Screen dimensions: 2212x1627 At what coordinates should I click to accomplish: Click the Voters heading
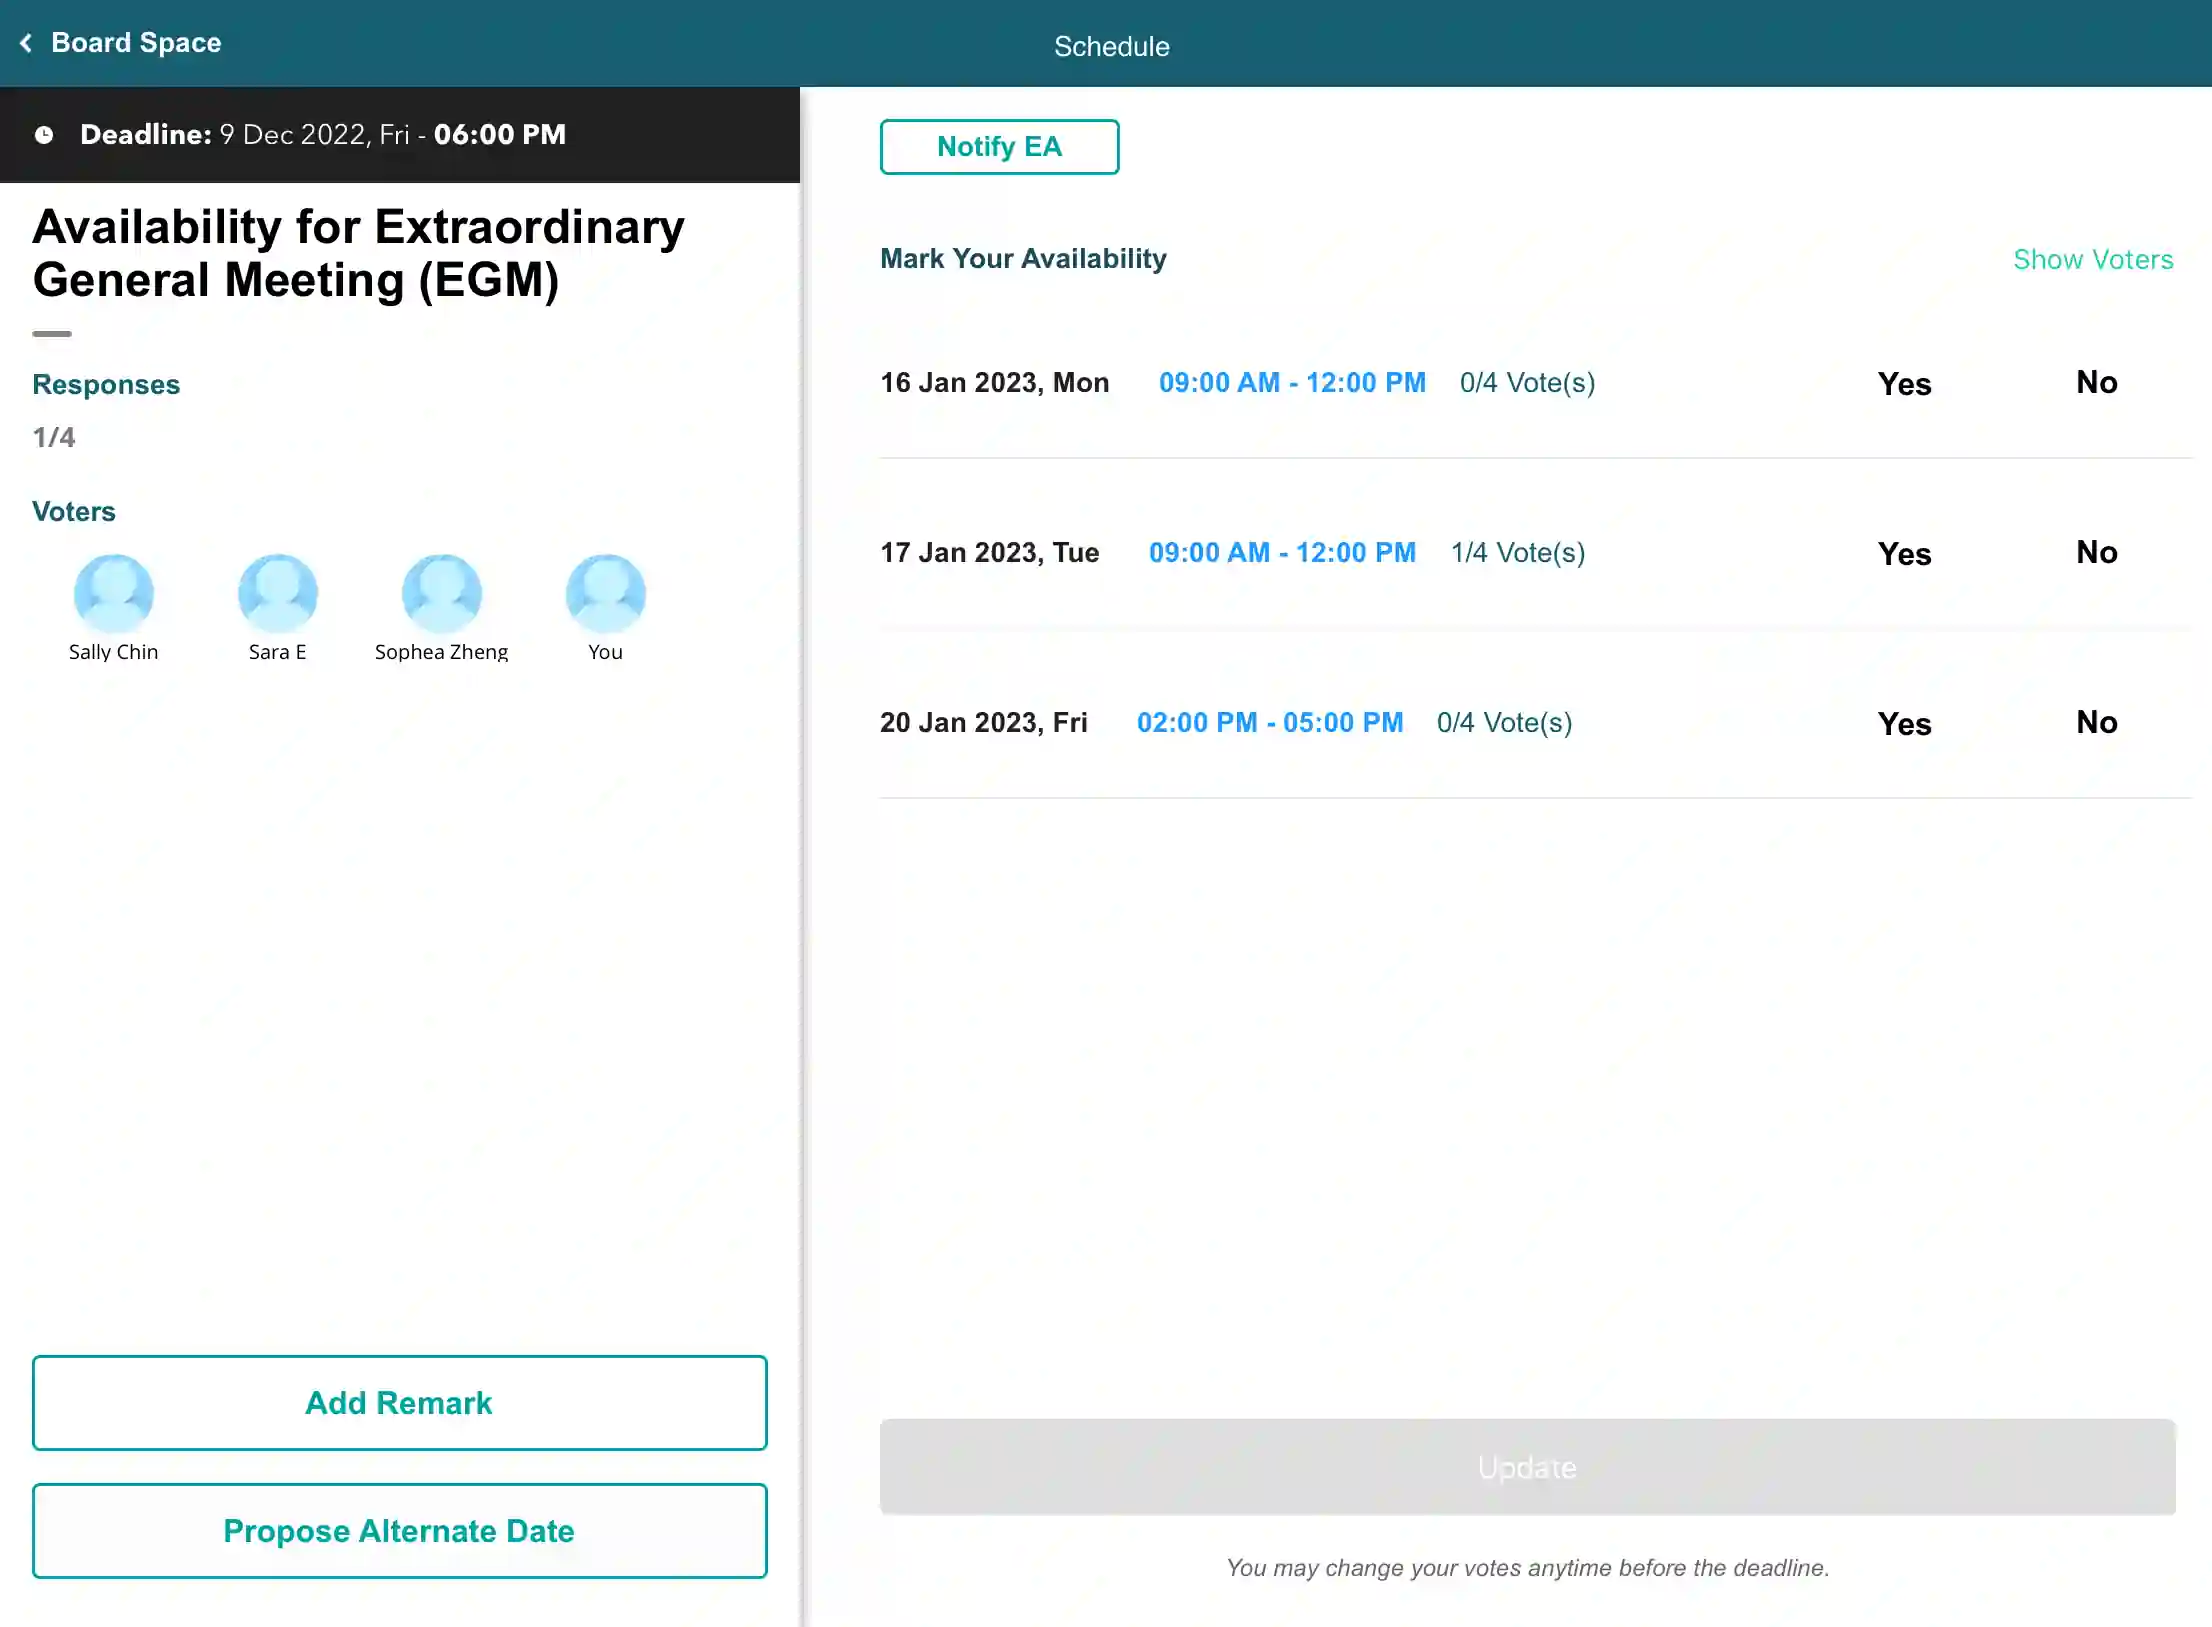point(74,512)
